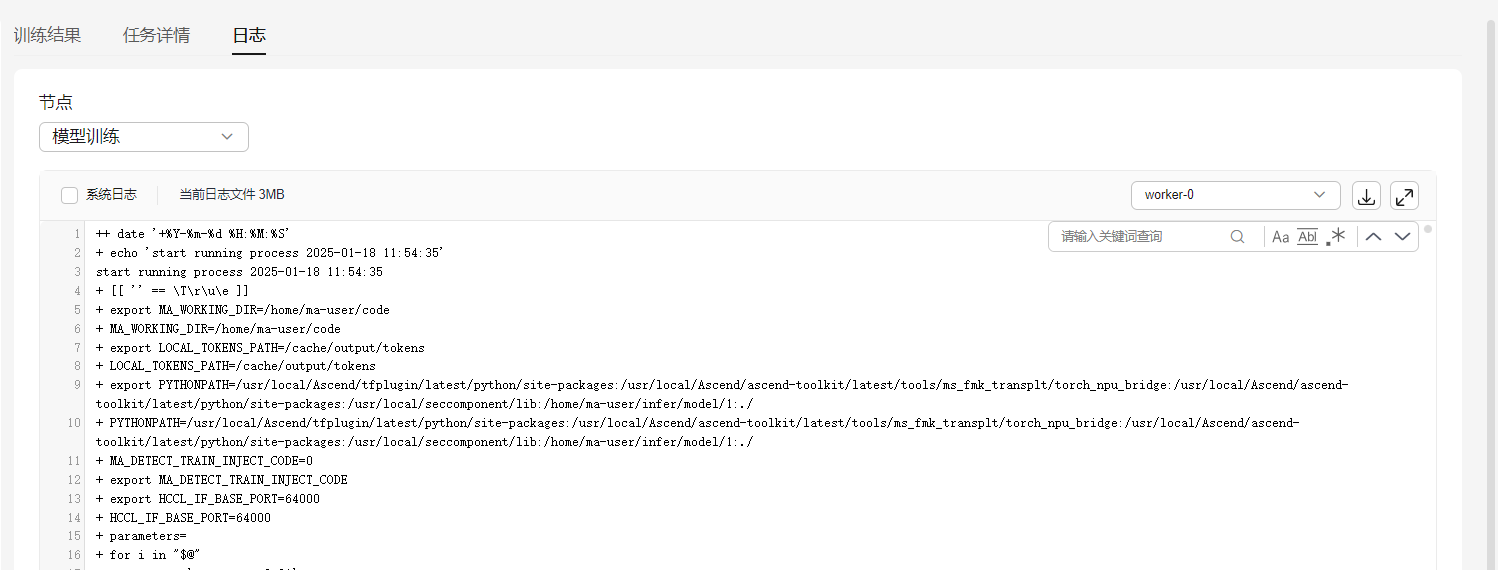This screenshot has width=1498, height=570.
Task: Toggle case-sensitive matching (Aa)
Action: click(1280, 237)
